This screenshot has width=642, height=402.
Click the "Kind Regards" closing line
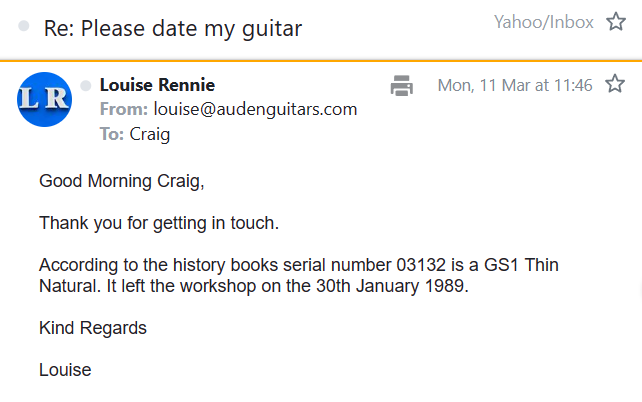(92, 328)
